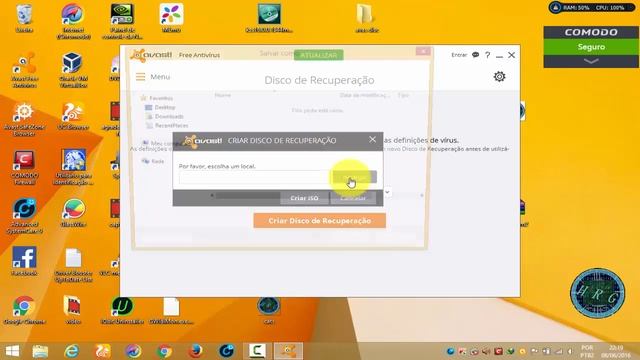Click the RAM and CPU monitor widget

click(x=591, y=7)
